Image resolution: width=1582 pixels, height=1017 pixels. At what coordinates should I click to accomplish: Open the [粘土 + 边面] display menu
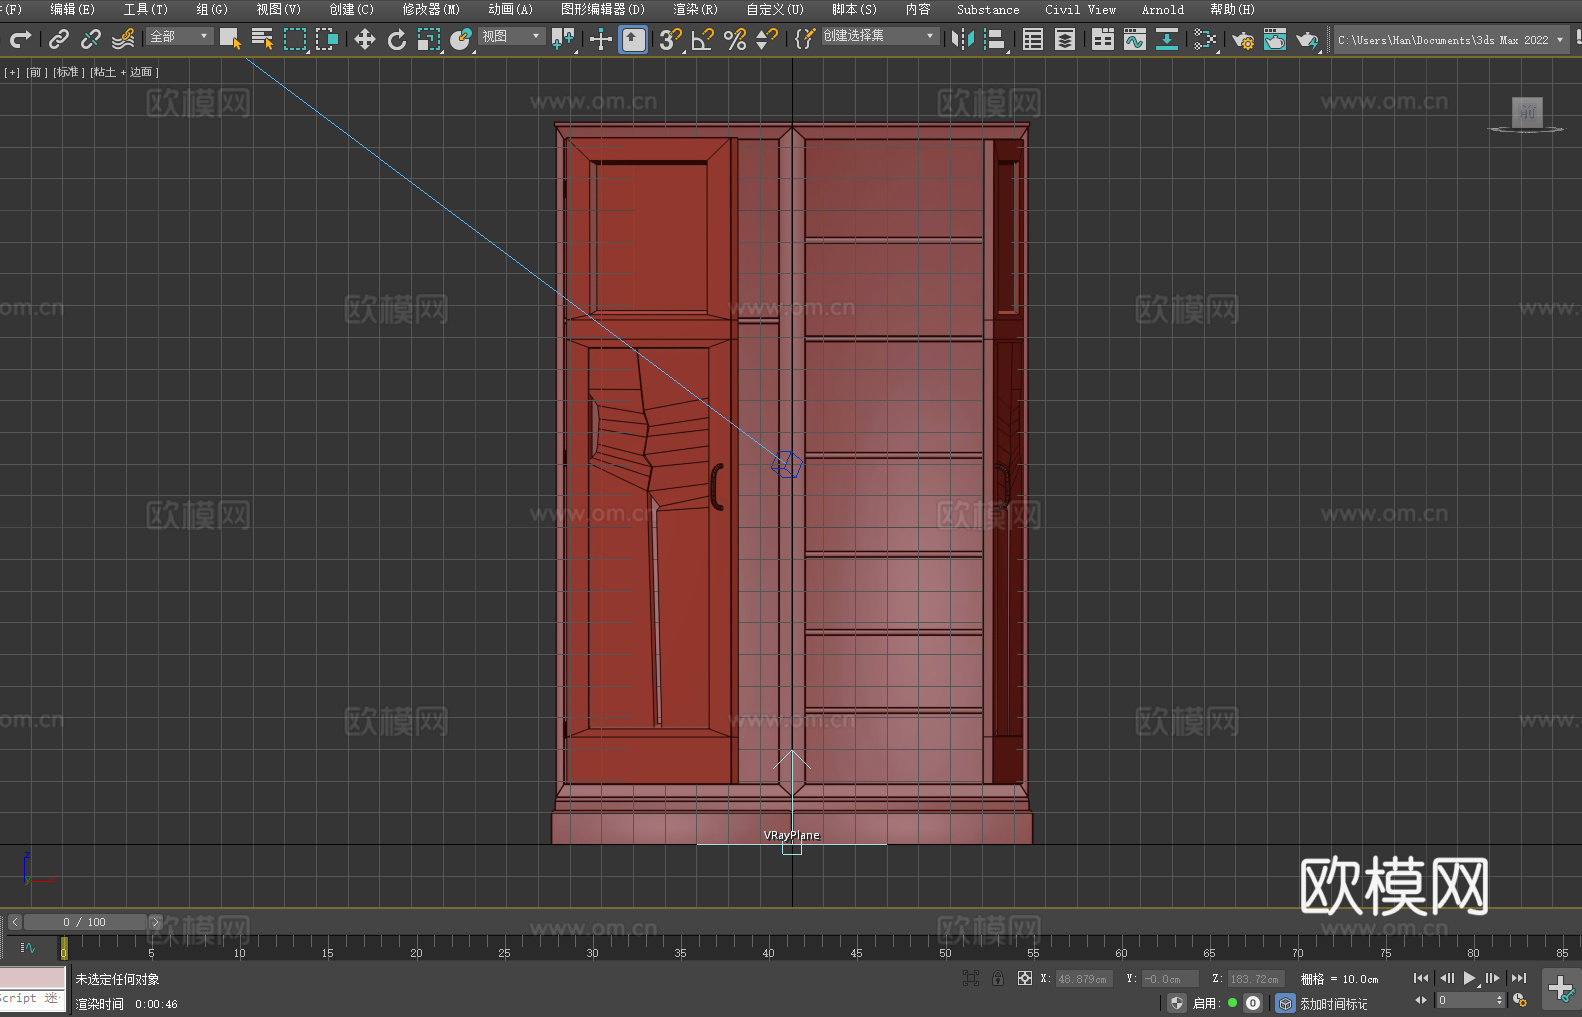pyautogui.click(x=124, y=72)
